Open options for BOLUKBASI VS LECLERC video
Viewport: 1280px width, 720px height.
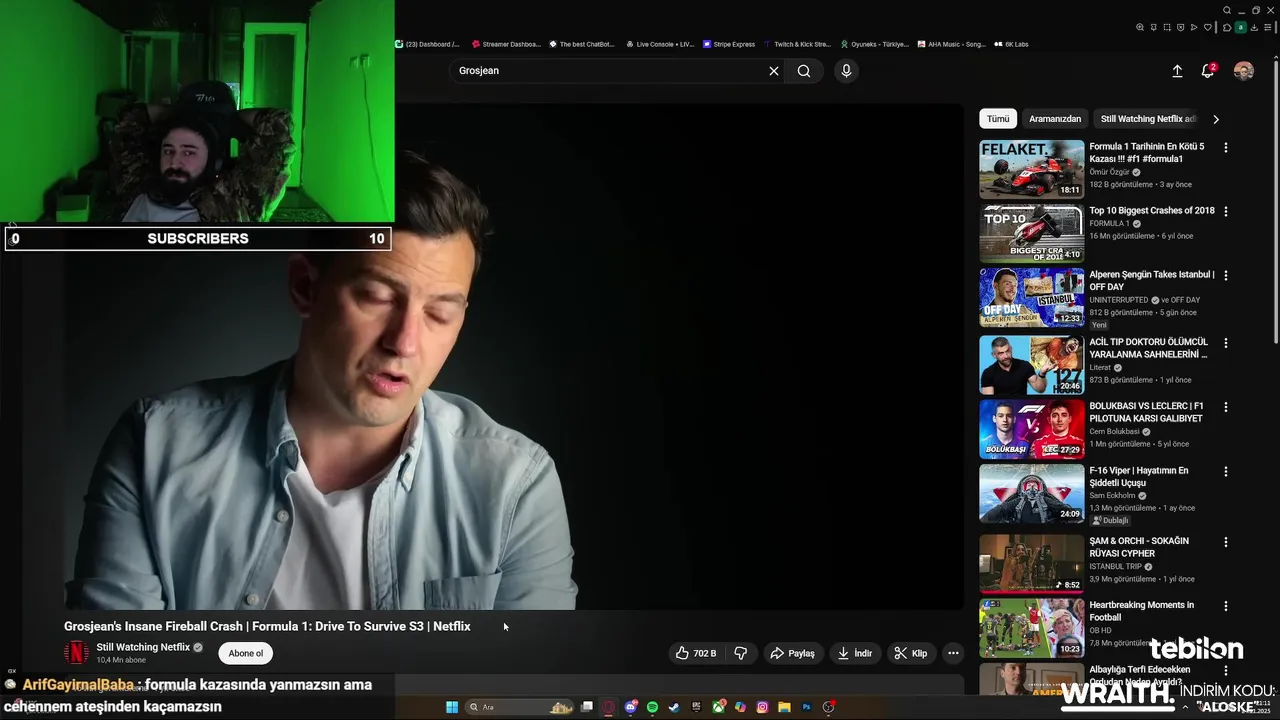[x=1226, y=407]
